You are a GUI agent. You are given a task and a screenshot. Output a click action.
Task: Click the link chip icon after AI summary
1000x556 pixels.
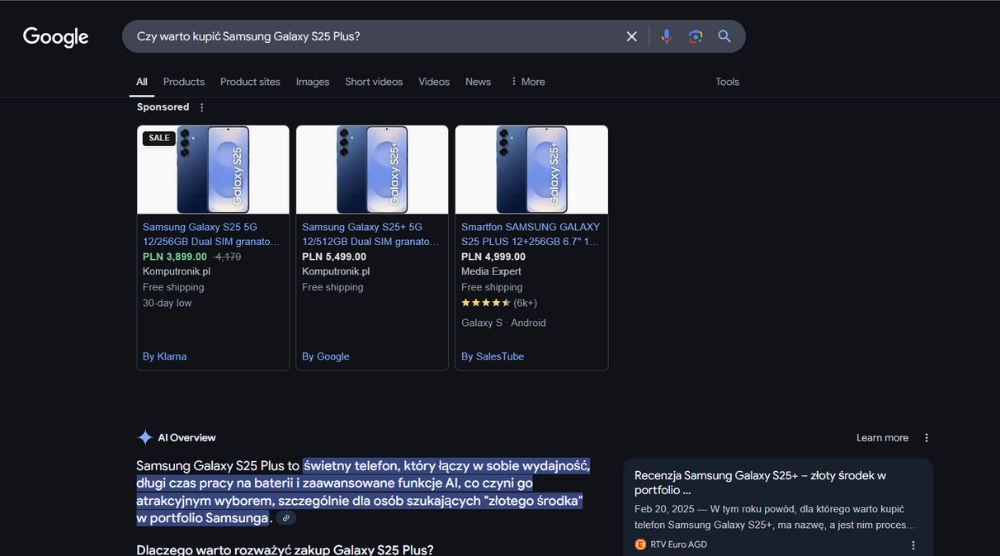tap(286, 518)
